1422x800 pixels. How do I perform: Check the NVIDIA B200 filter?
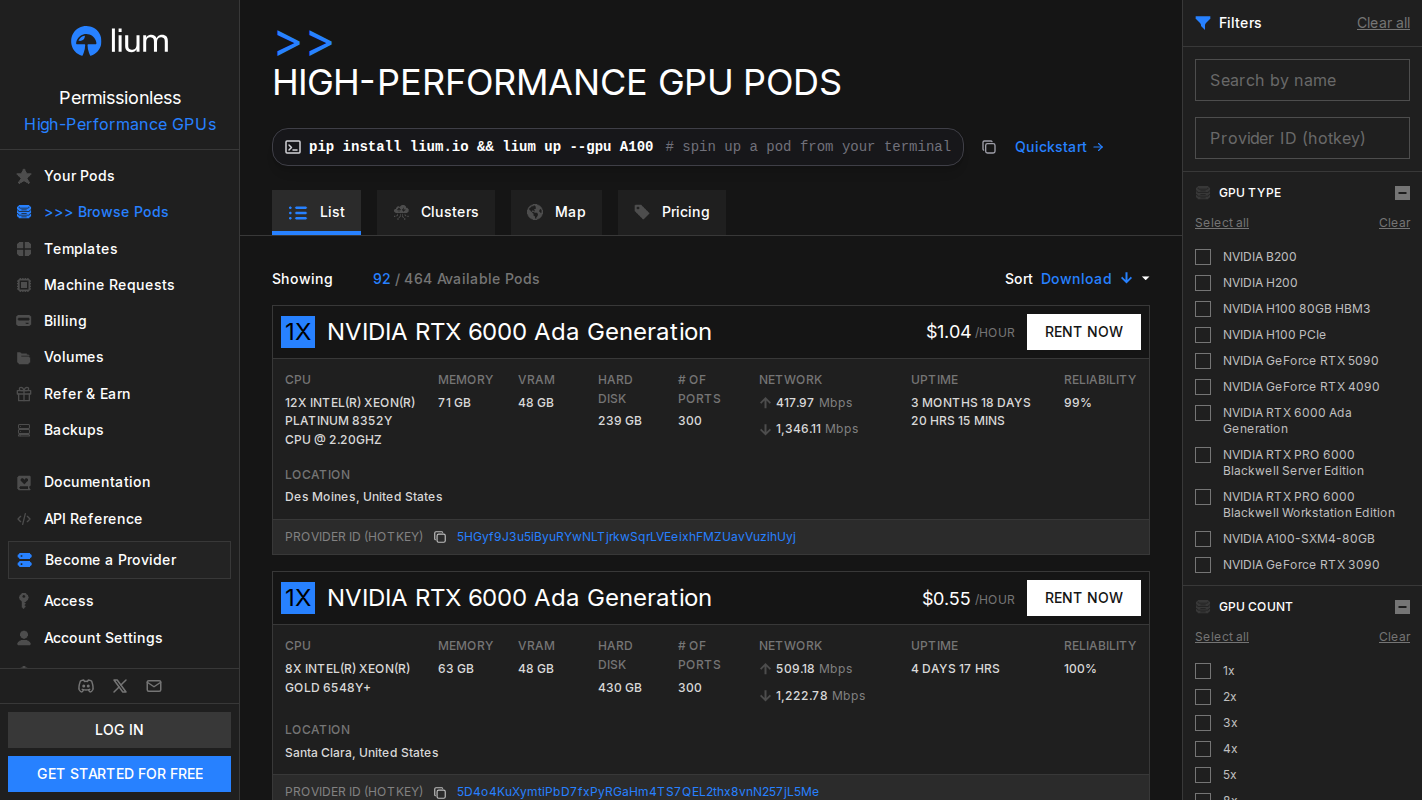[1203, 257]
